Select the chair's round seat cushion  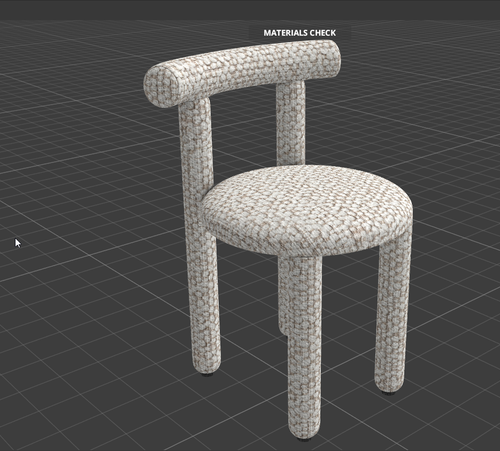coord(307,210)
